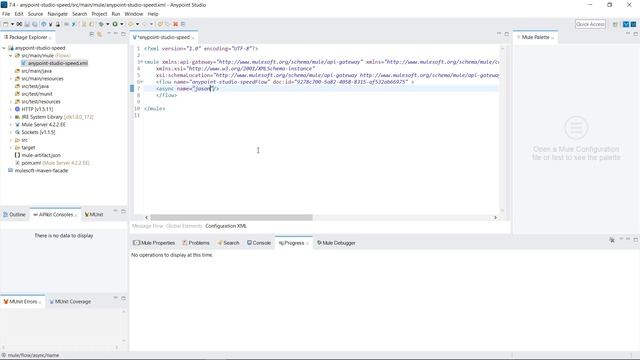Open the Edit menu

coord(19,14)
